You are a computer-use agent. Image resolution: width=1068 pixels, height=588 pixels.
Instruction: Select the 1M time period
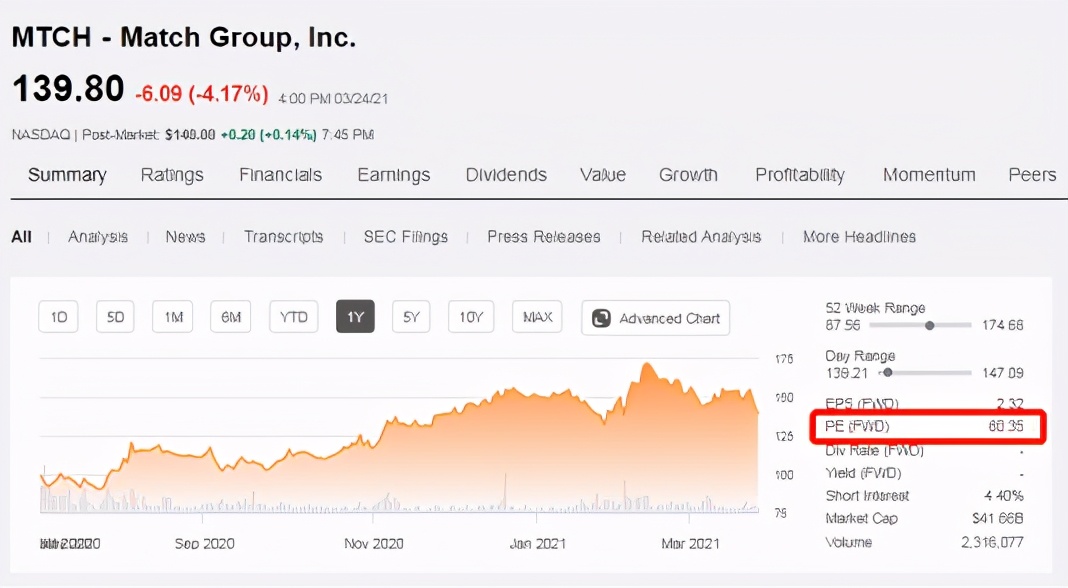[173, 317]
